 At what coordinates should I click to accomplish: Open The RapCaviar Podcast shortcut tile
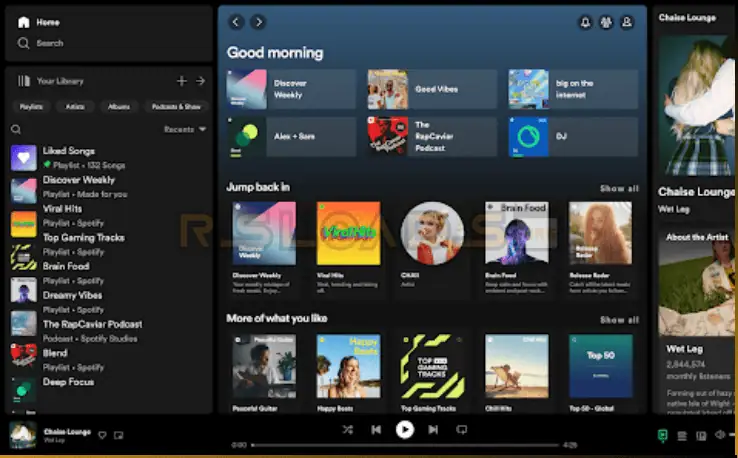432,137
